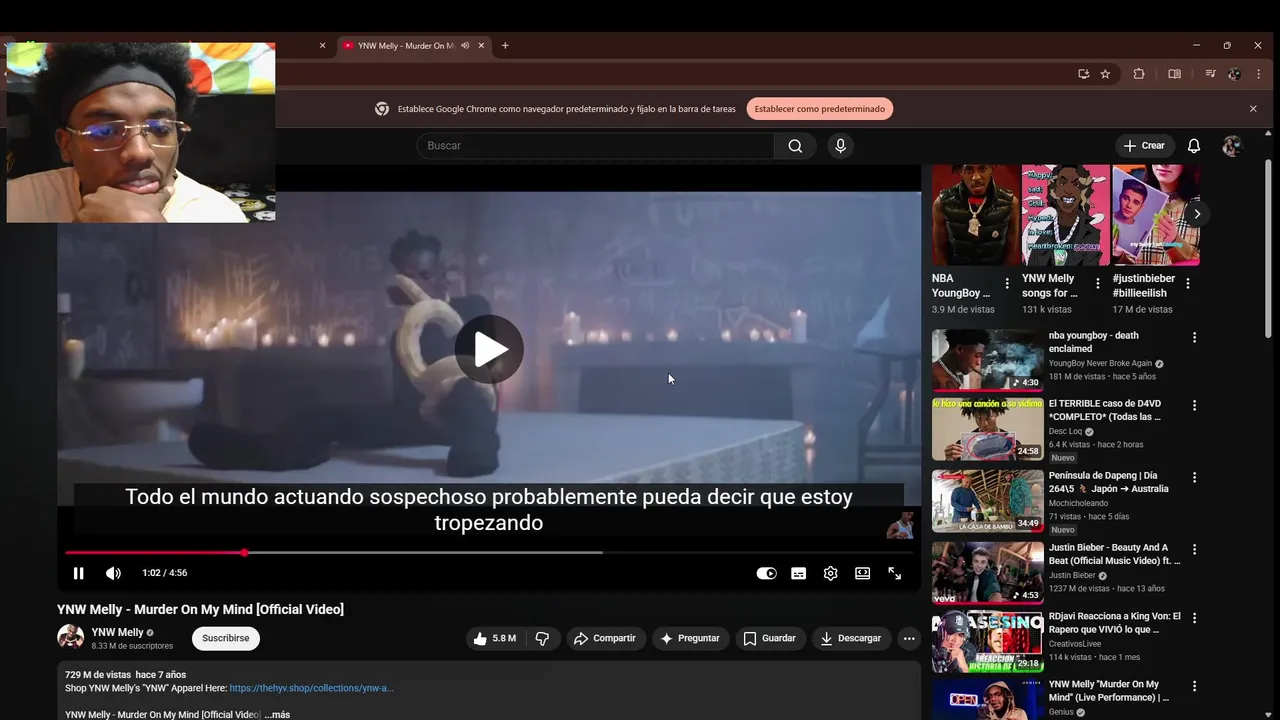
Task: Open the YNW Melly channel name
Action: [x=117, y=632]
